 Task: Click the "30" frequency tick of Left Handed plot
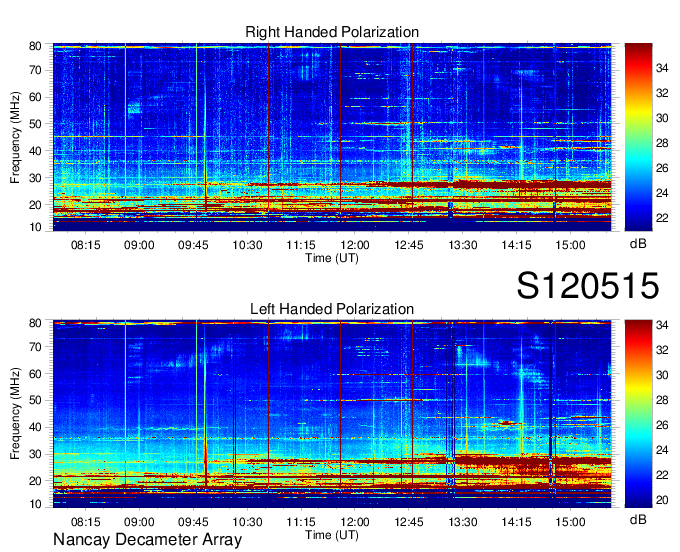(35, 454)
